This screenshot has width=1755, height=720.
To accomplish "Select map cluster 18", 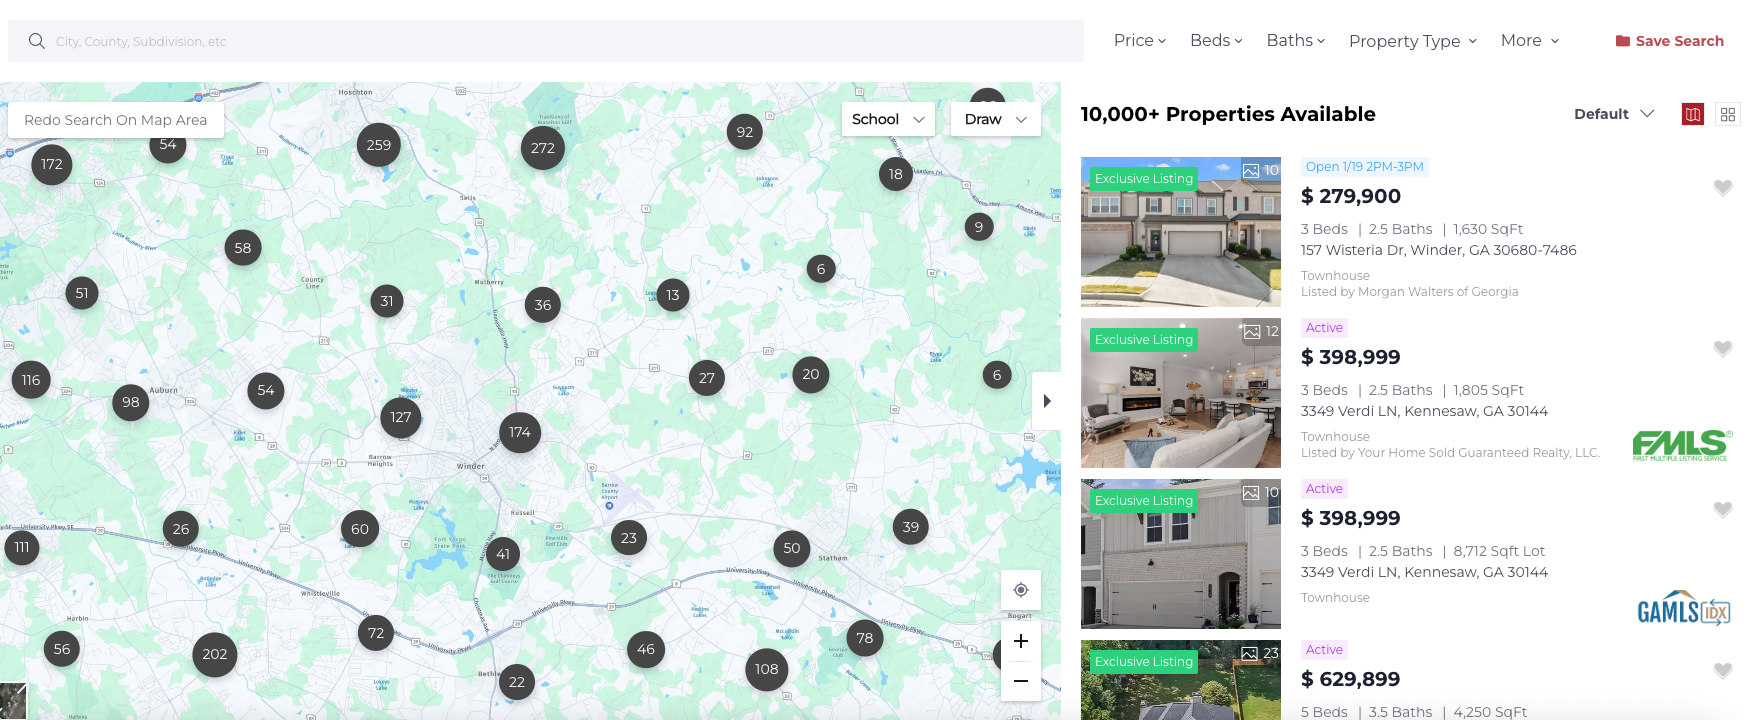I will click(896, 174).
